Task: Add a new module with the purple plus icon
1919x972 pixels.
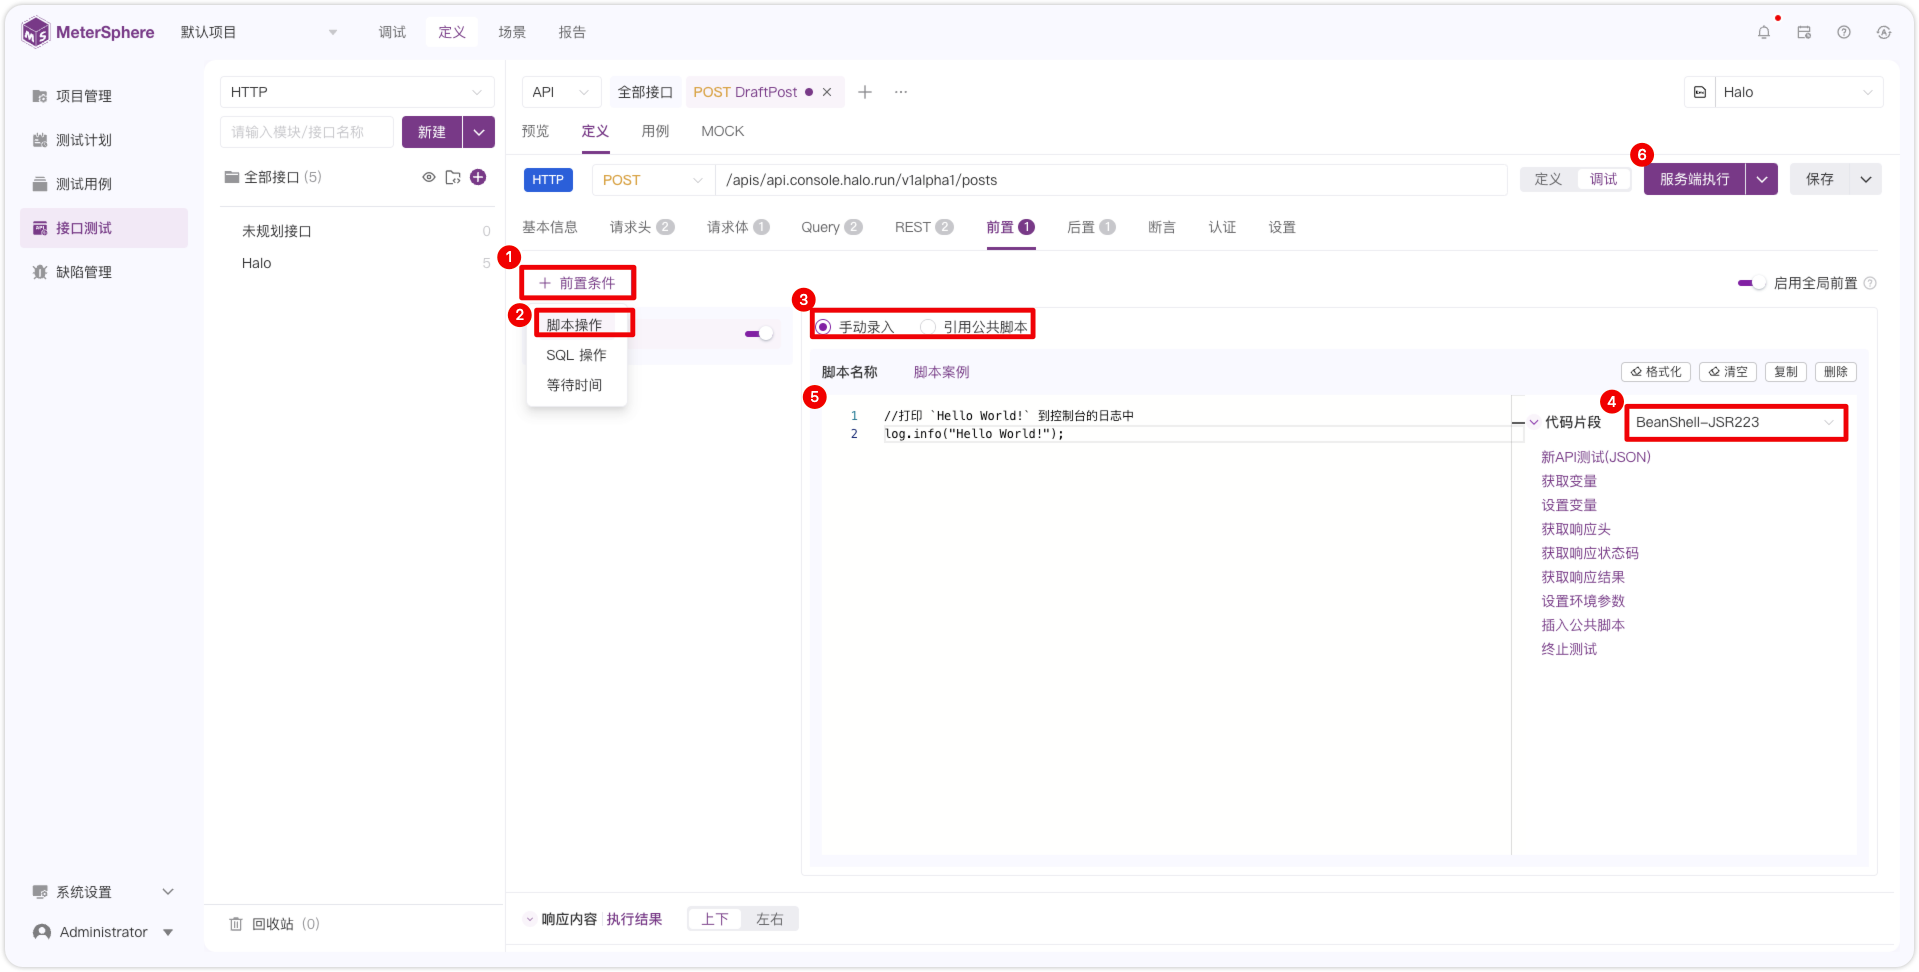Action: tap(478, 177)
